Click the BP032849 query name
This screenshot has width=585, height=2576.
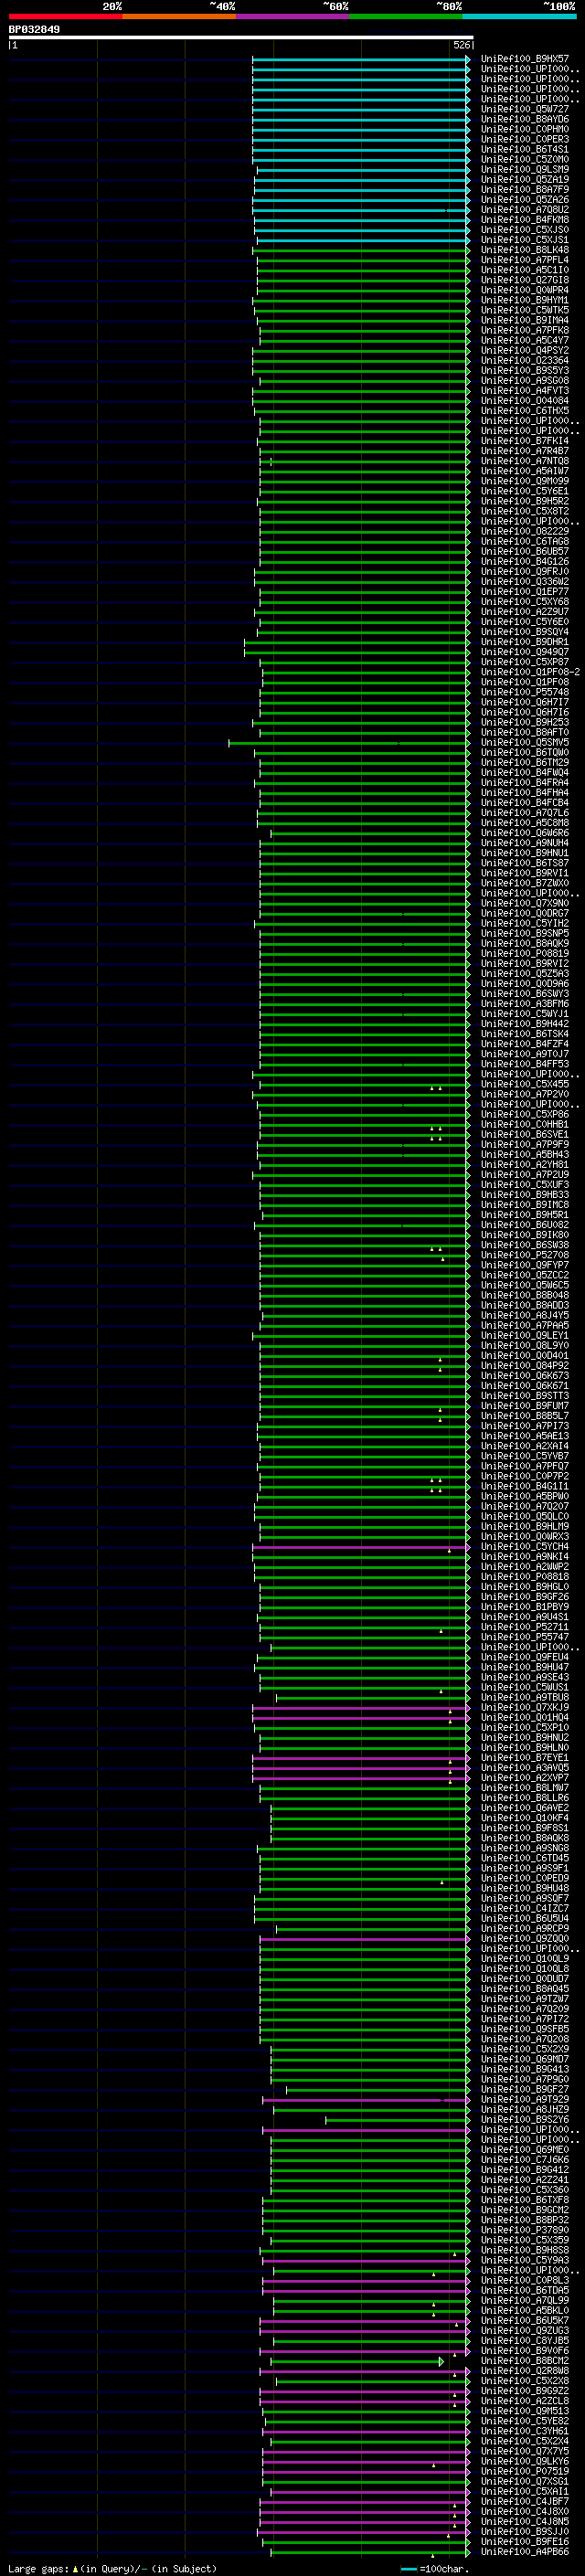click(34, 29)
